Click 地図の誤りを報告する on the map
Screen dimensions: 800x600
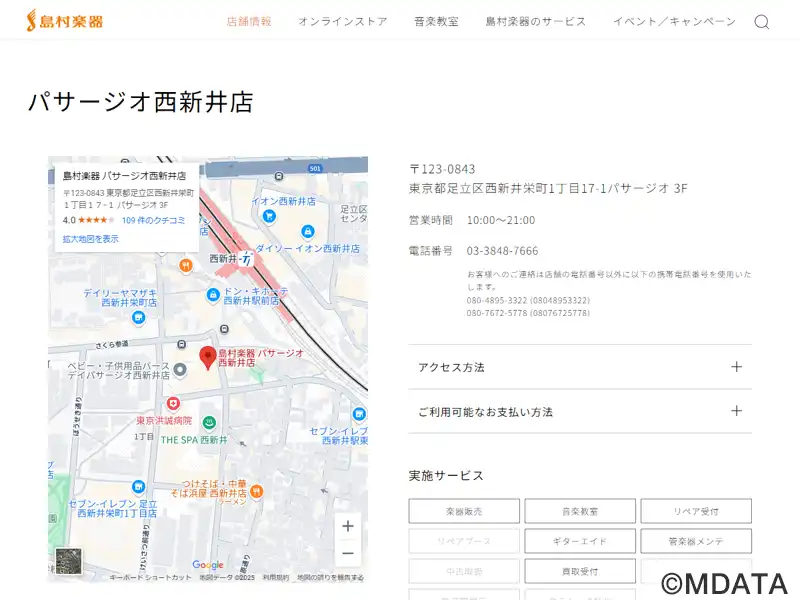pos(331,578)
